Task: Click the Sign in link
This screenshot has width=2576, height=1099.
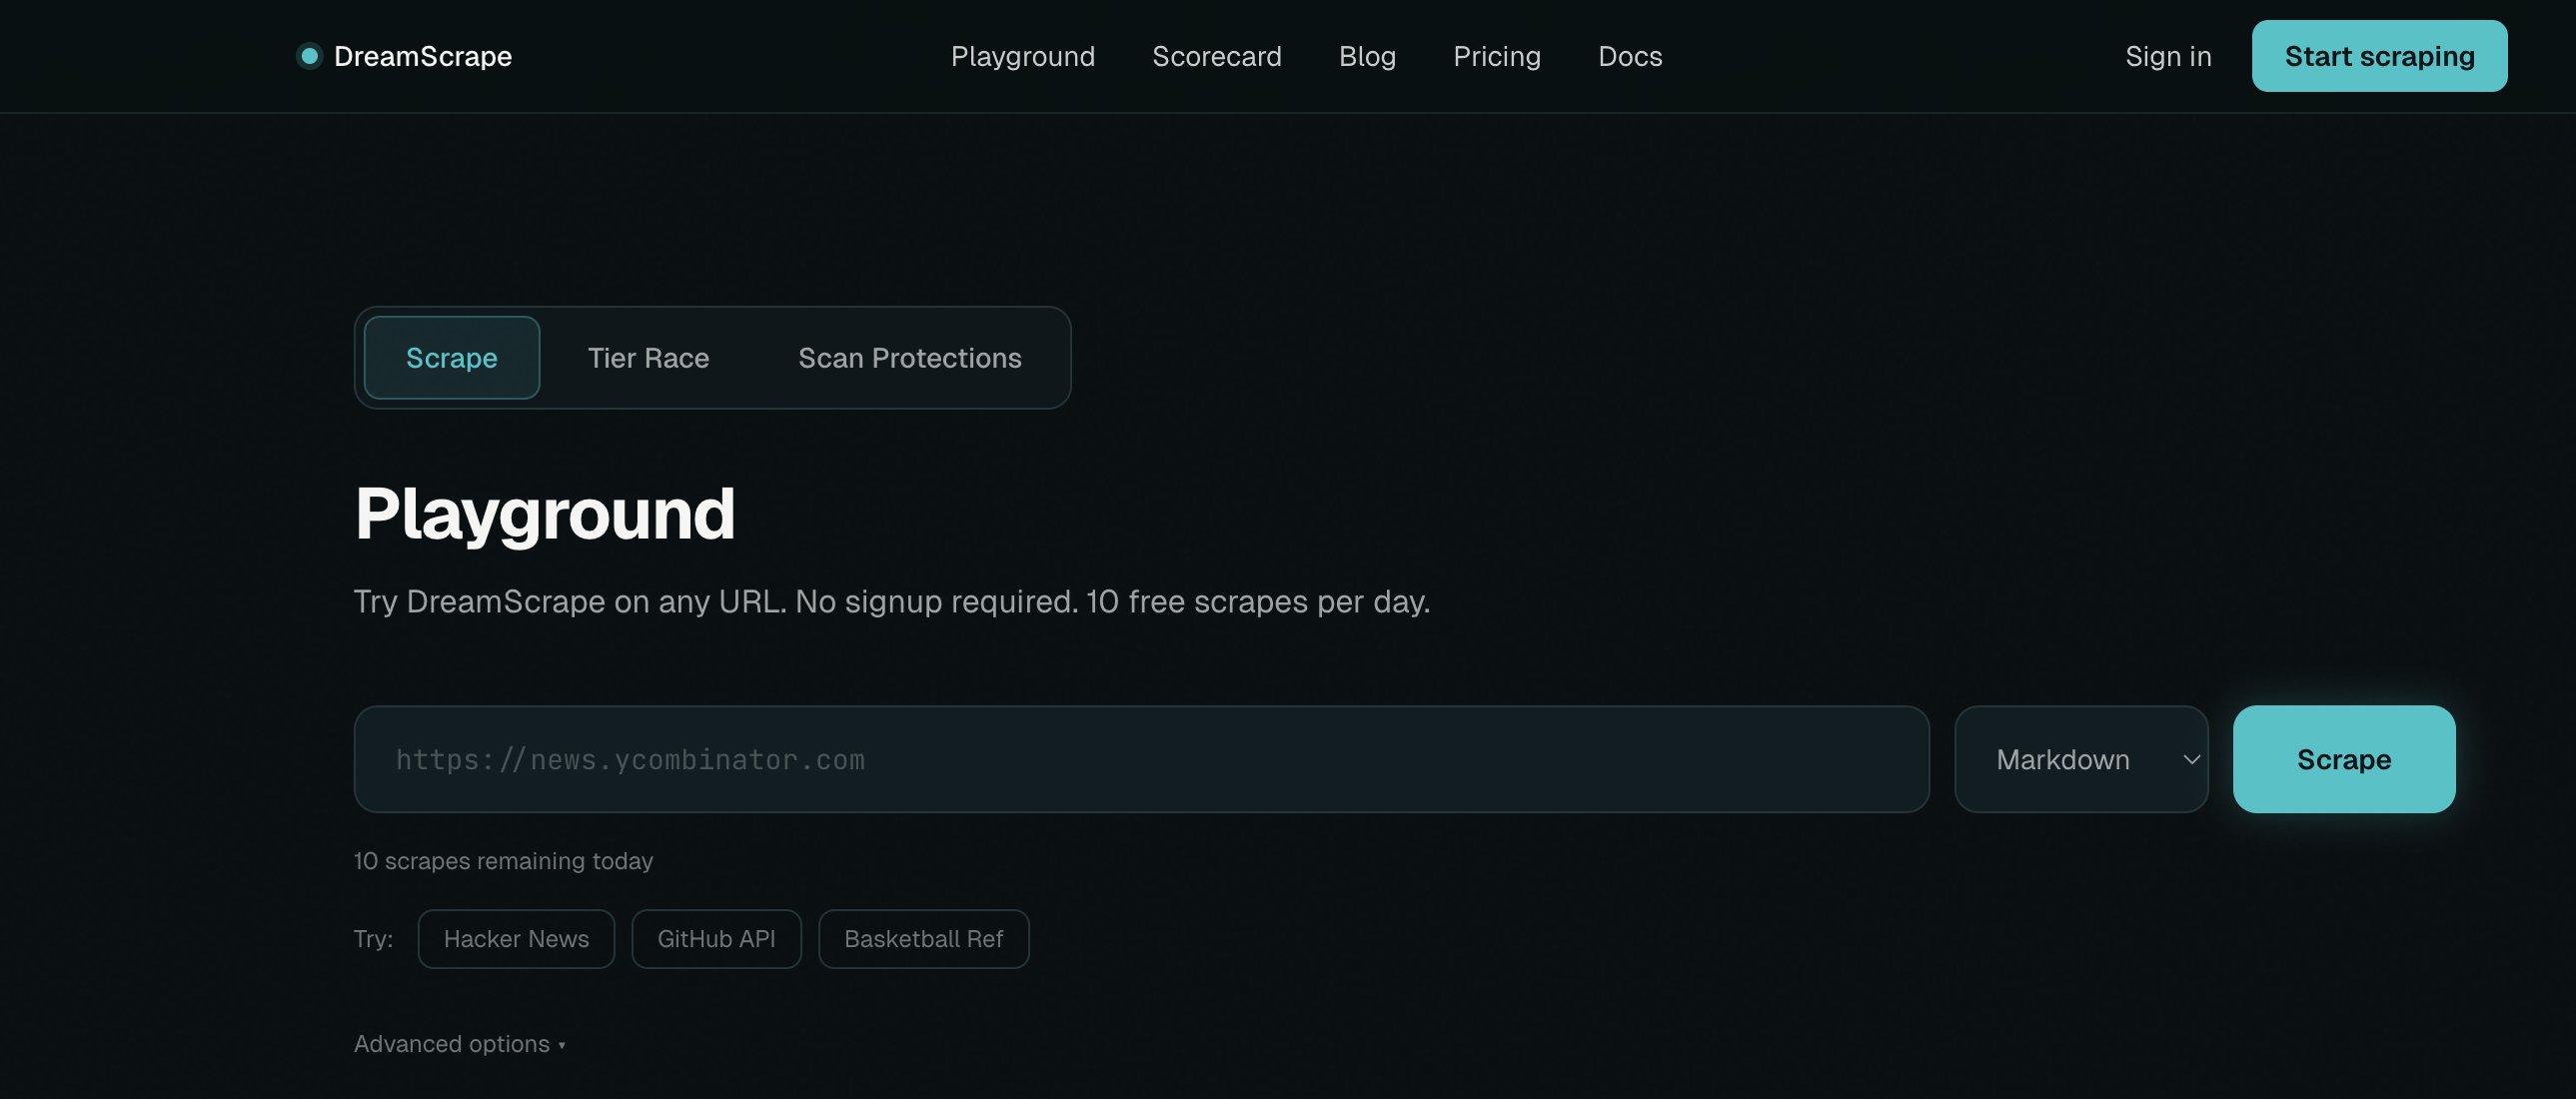Action: [2167, 56]
